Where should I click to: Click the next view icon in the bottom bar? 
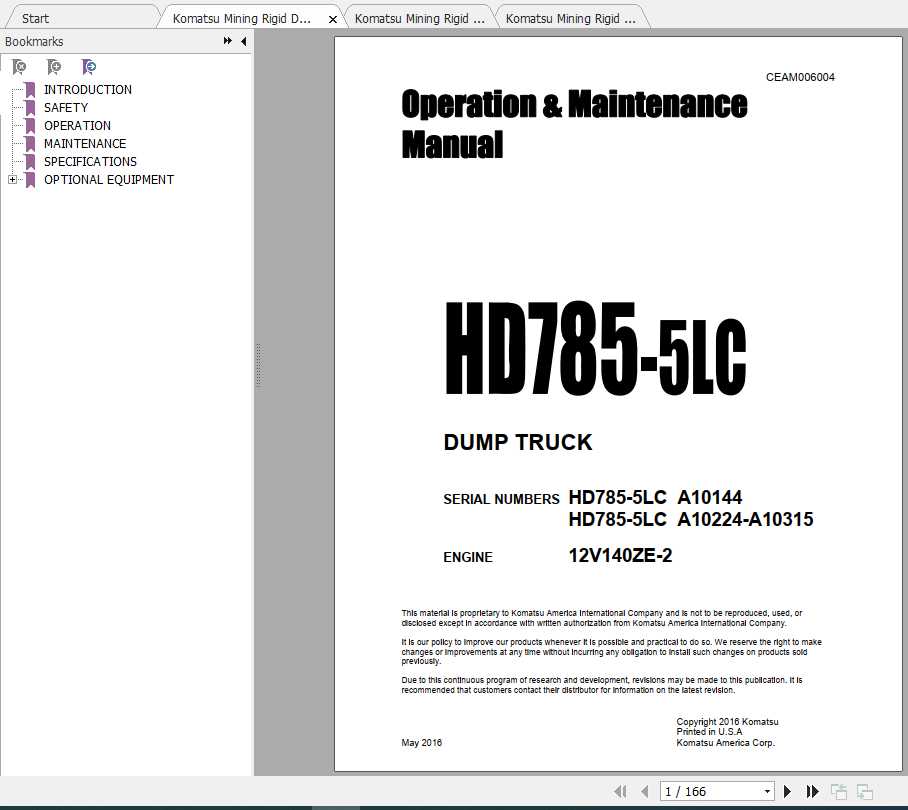(865, 791)
